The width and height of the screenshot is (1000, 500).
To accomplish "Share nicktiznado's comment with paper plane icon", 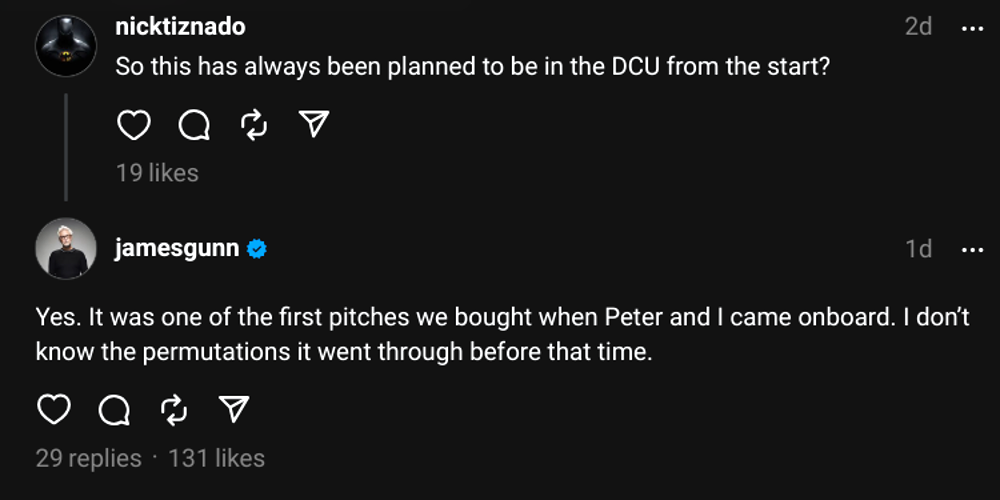I will (314, 125).
